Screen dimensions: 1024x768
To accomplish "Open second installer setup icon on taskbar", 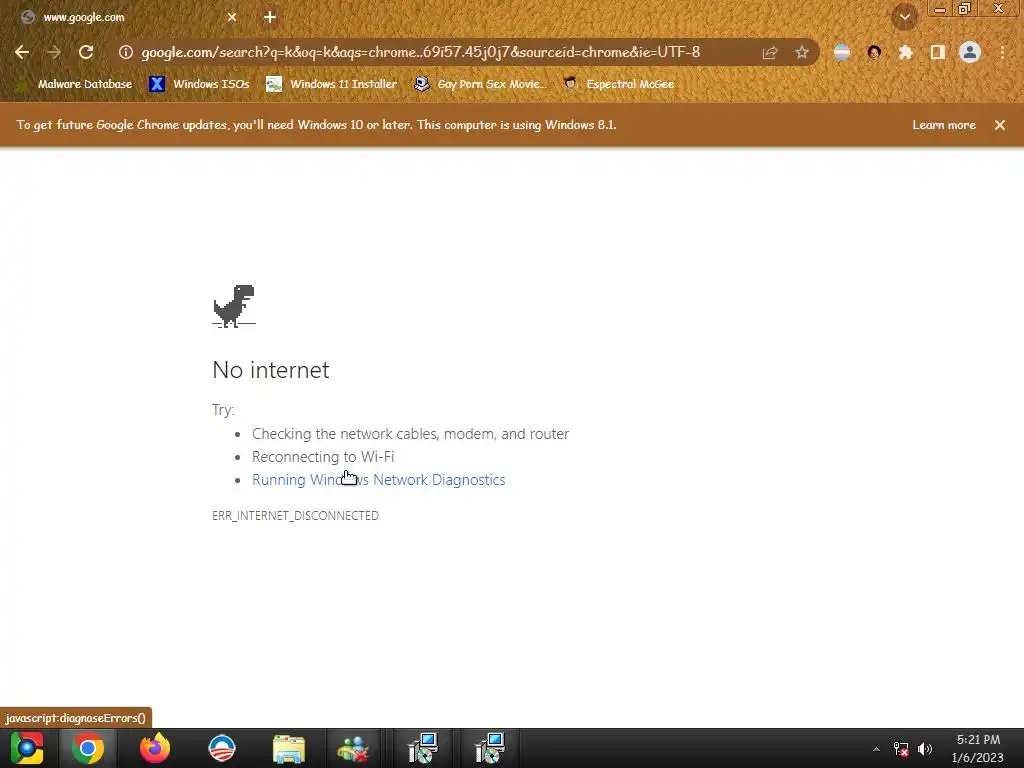I will (x=490, y=748).
